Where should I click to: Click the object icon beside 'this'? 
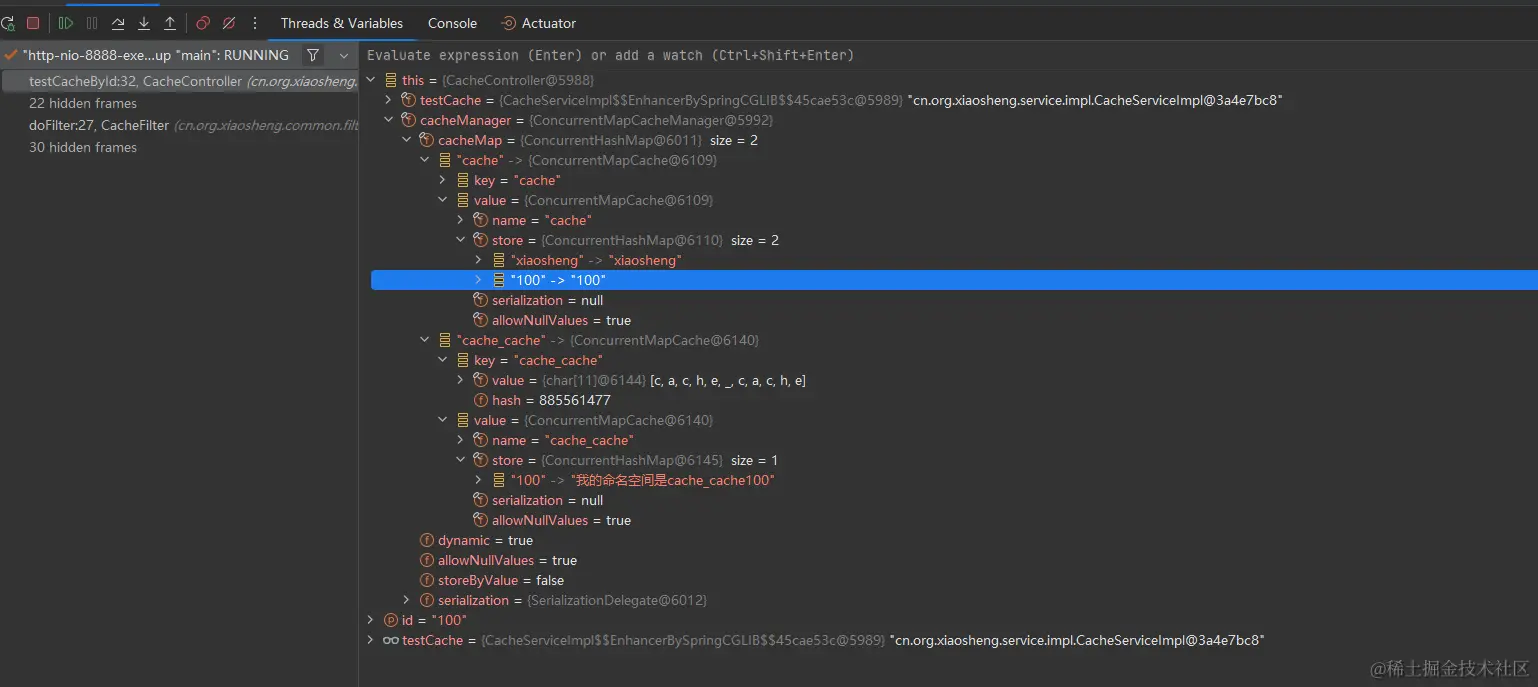391,80
